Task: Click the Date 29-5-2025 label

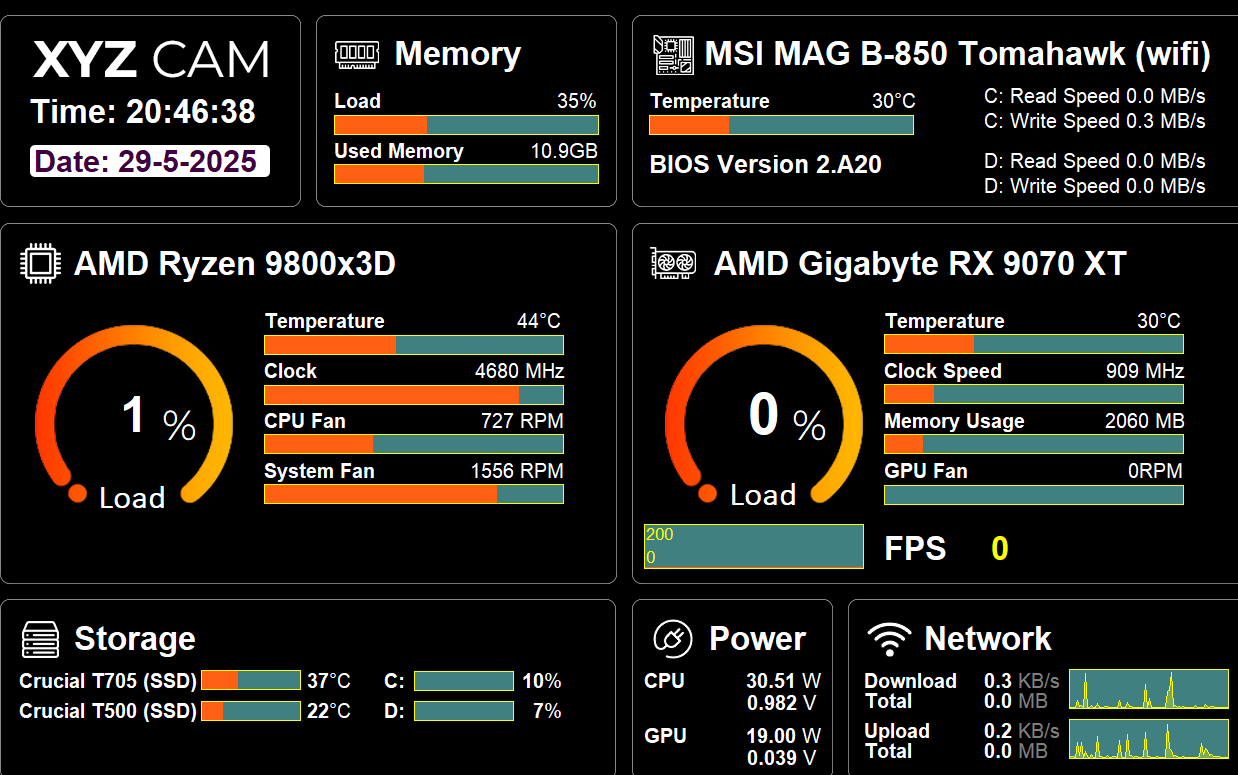Action: point(150,162)
